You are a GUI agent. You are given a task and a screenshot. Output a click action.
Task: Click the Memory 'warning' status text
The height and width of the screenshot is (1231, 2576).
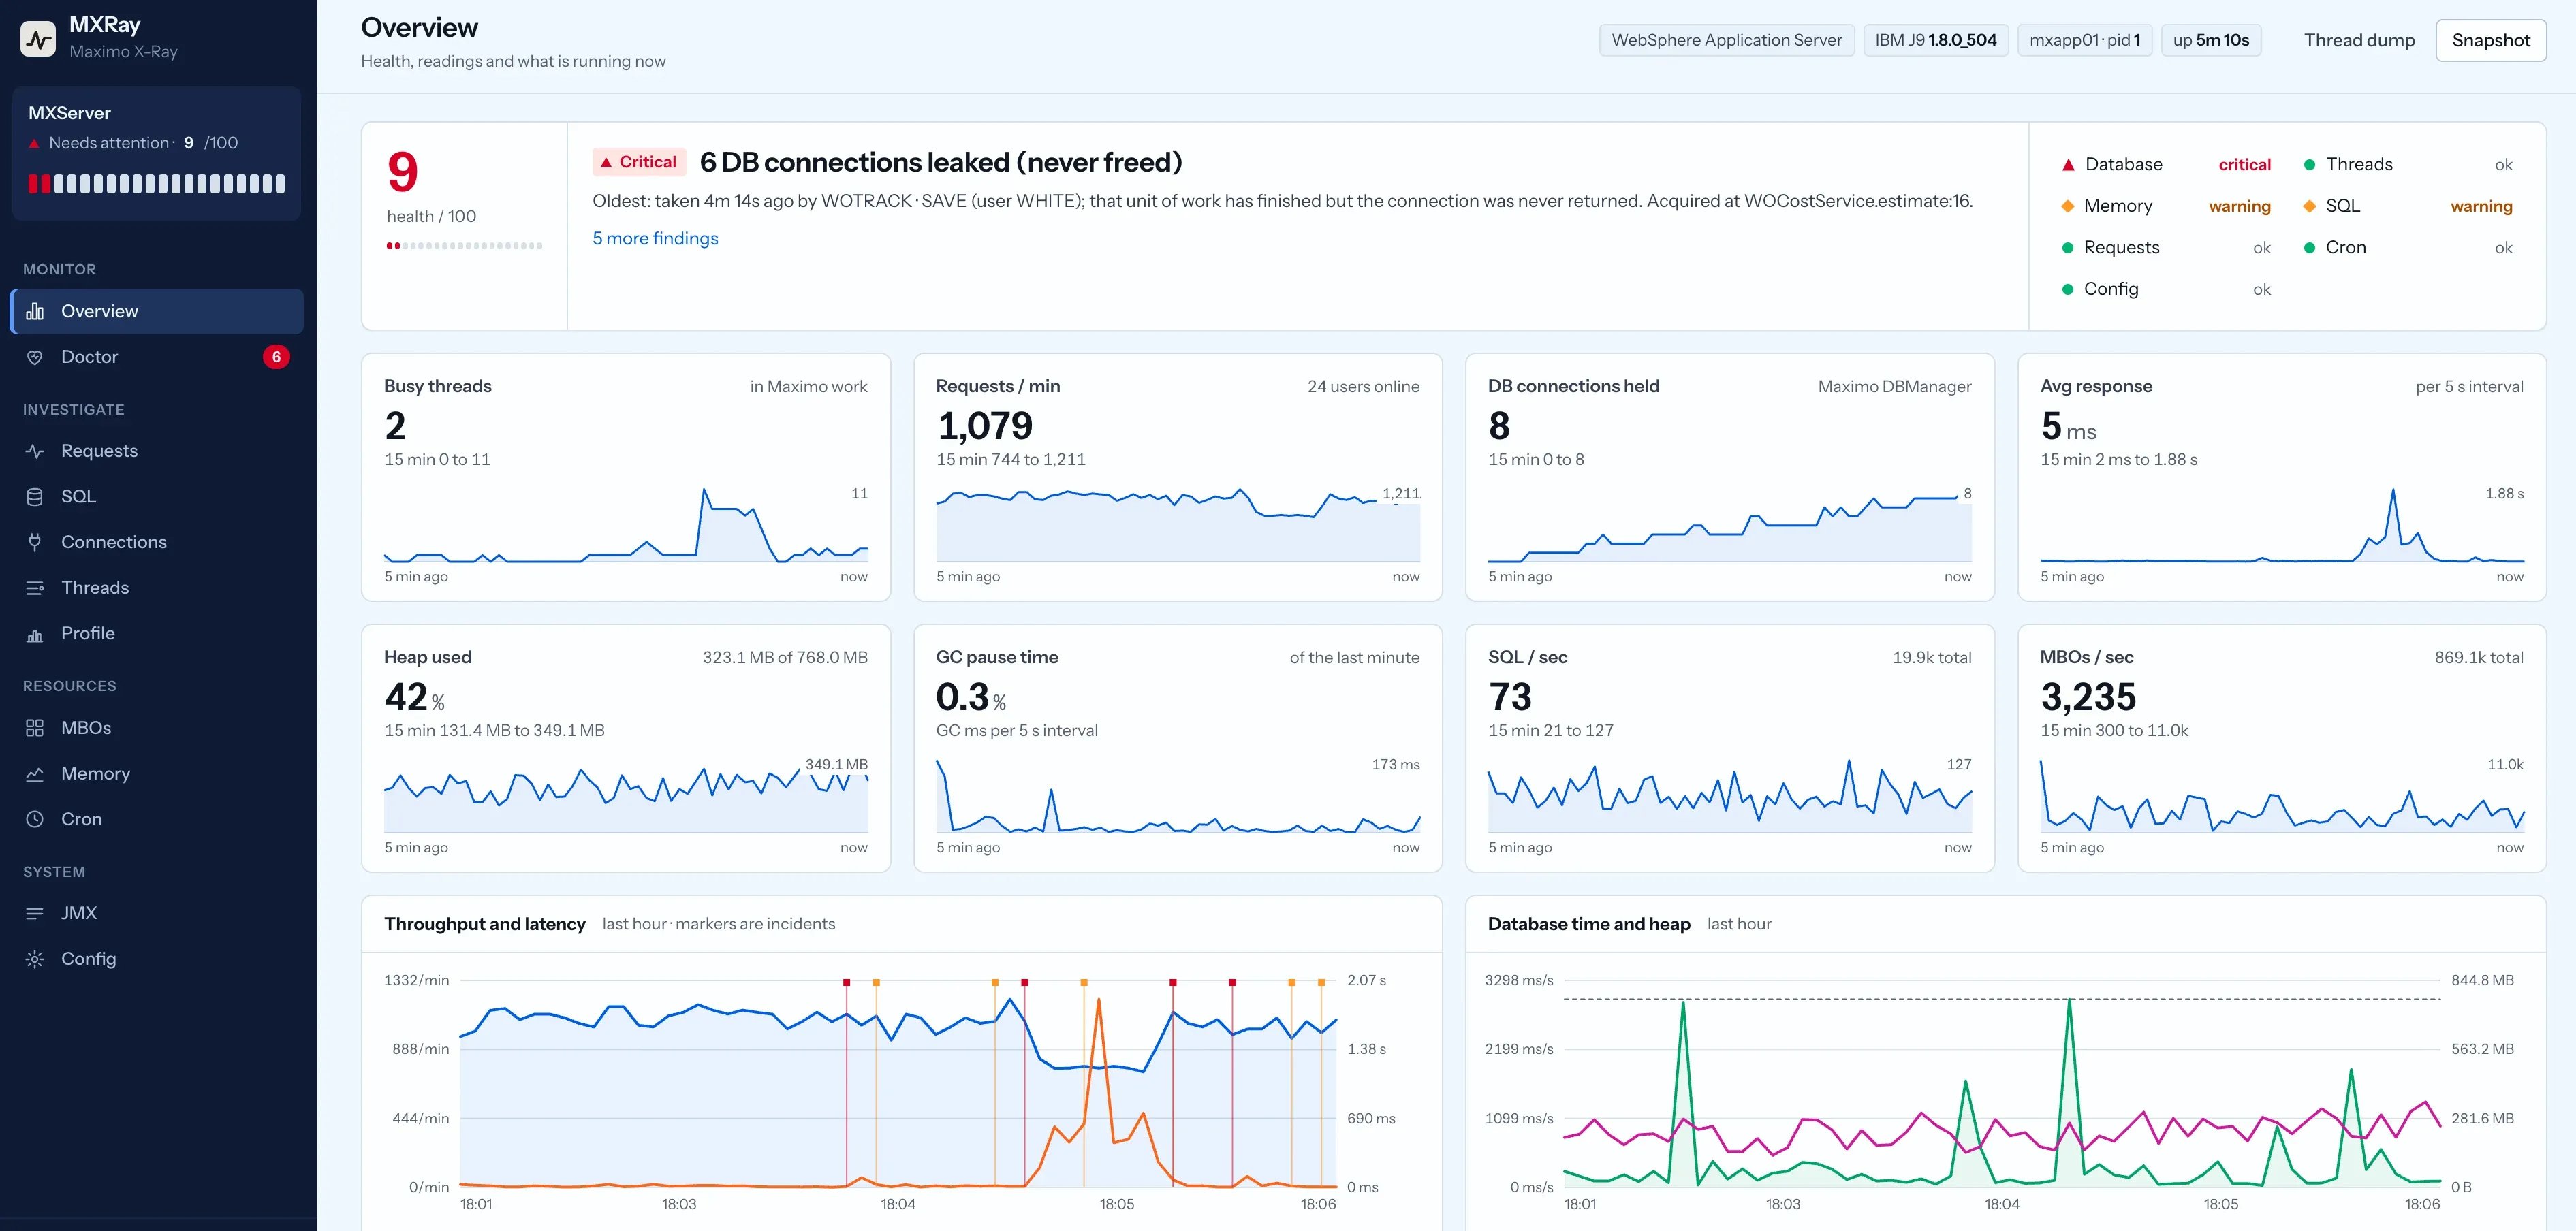click(2239, 206)
